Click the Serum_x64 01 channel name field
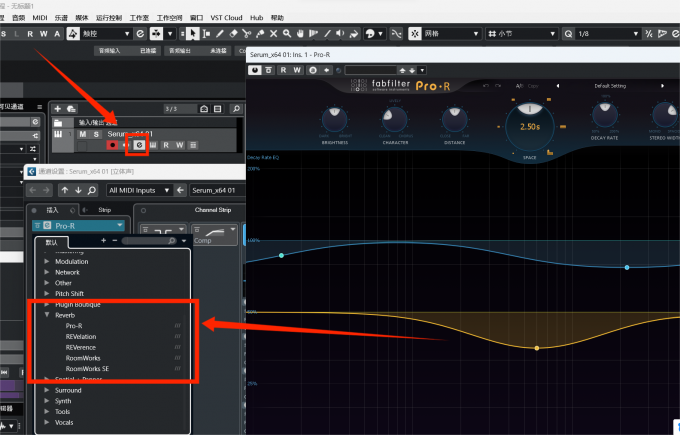This screenshot has width=680, height=435. [217, 190]
